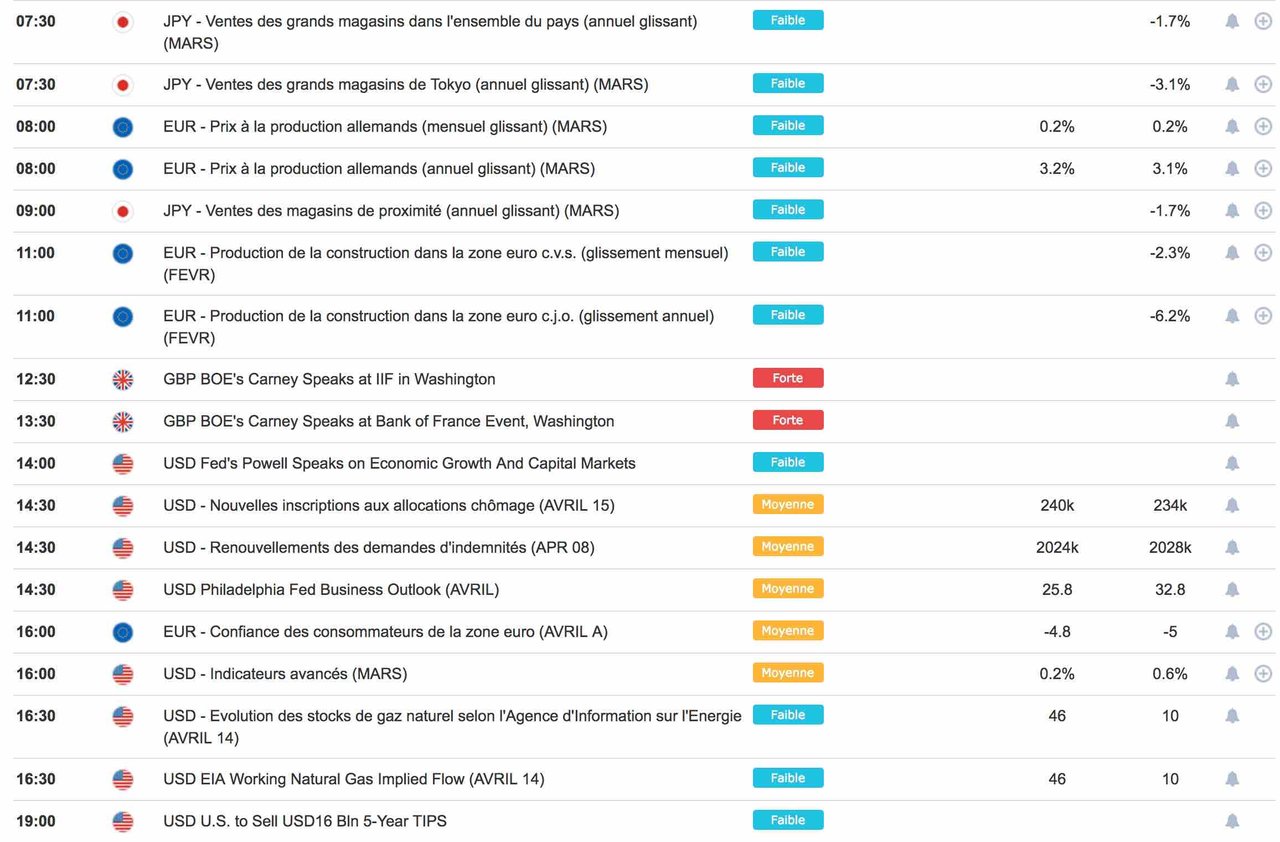Click Faible badge on 5-Year TIPS row
This screenshot has height=842, width=1280.
pyautogui.click(x=788, y=821)
